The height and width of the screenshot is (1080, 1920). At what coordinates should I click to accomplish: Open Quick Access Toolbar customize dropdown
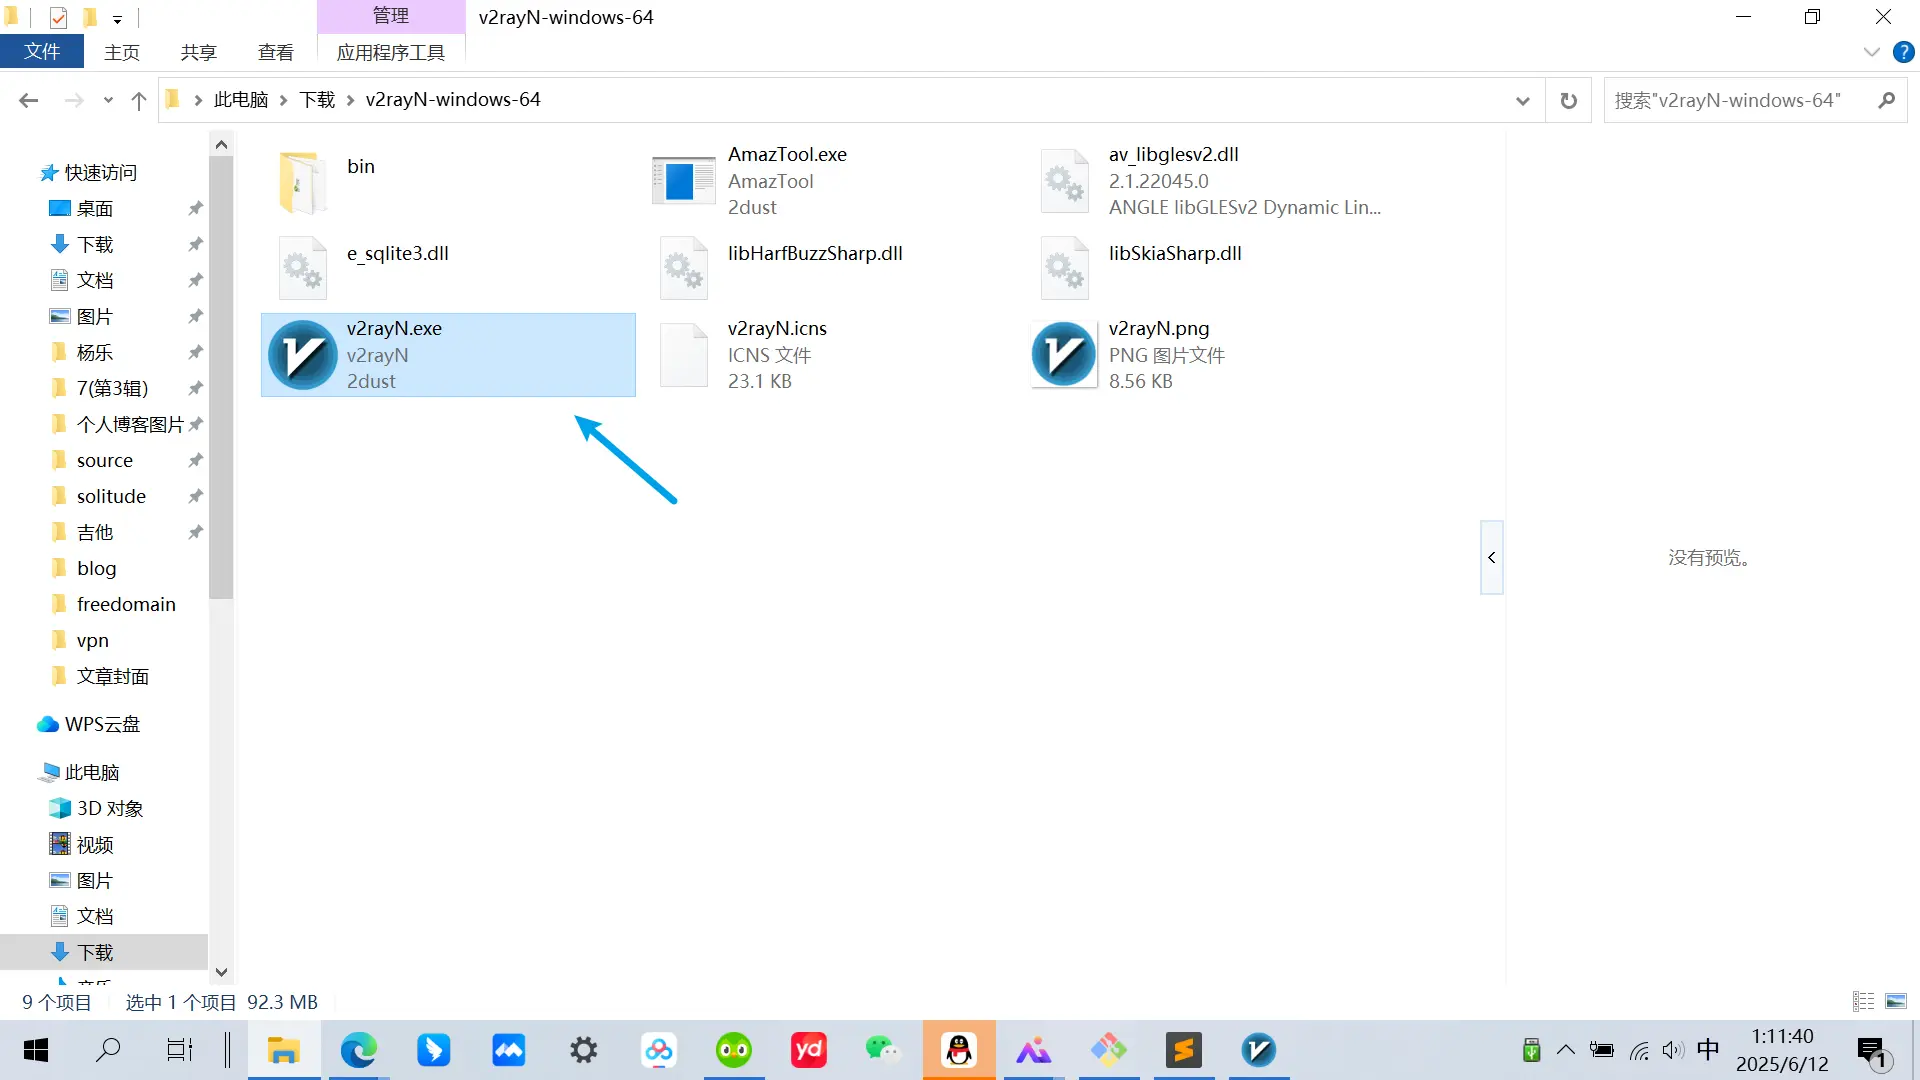(117, 18)
